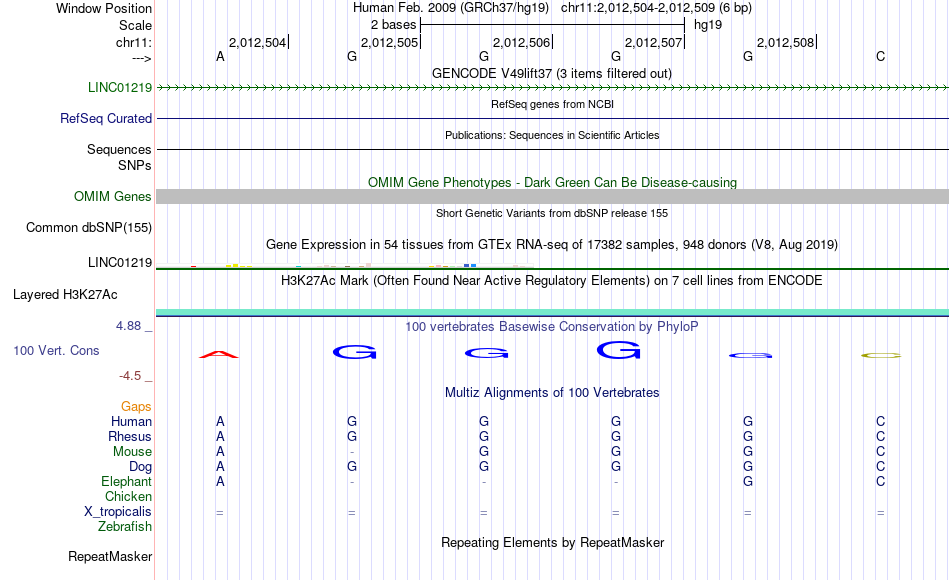
Task: Click reference base C in the base row
Action: coord(880,56)
